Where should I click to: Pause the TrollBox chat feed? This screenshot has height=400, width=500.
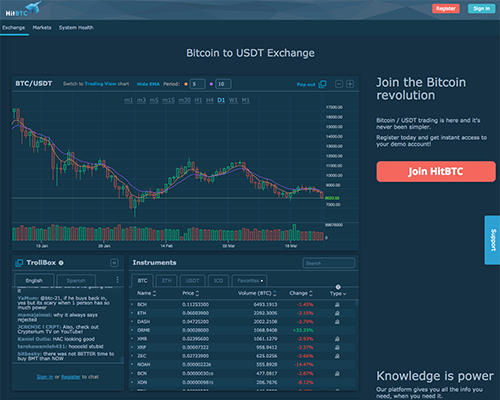pyautogui.click(x=114, y=263)
